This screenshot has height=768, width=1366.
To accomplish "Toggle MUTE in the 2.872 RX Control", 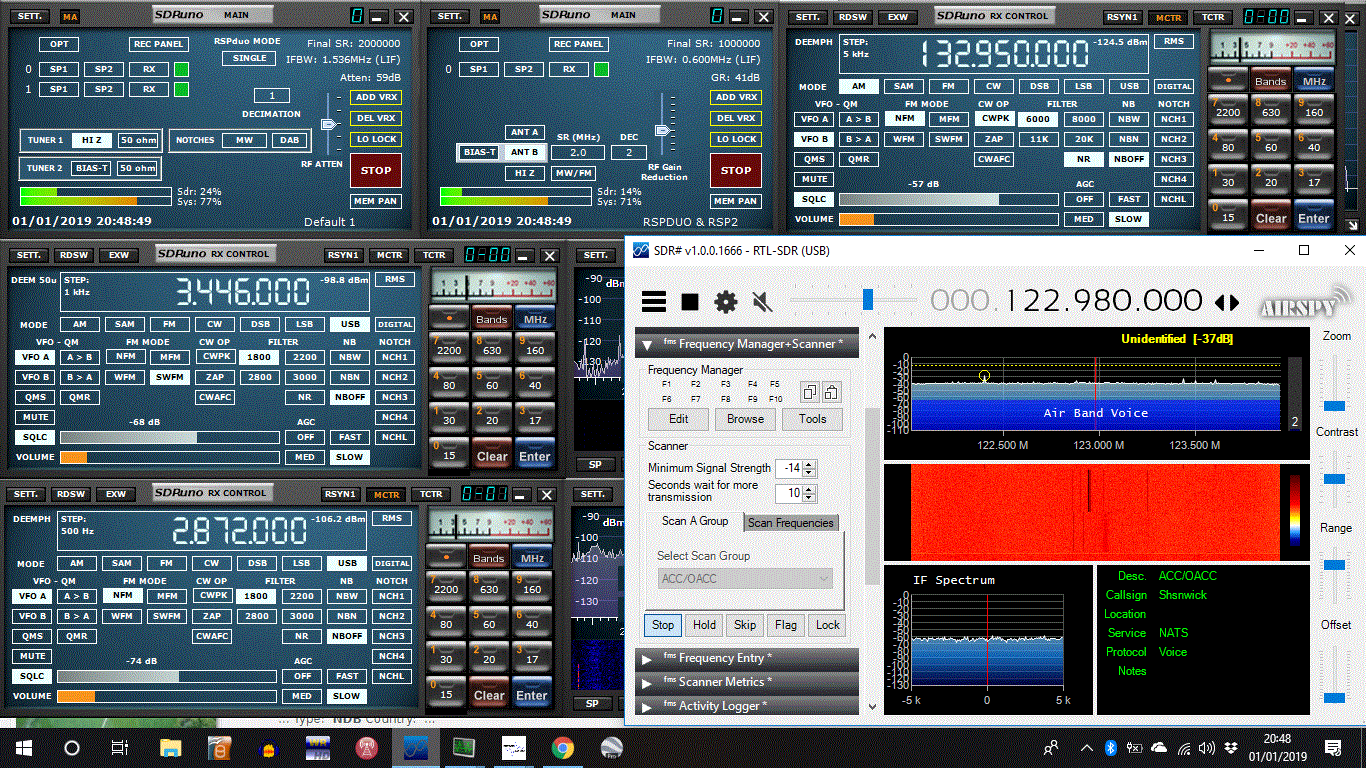I will pos(33,656).
